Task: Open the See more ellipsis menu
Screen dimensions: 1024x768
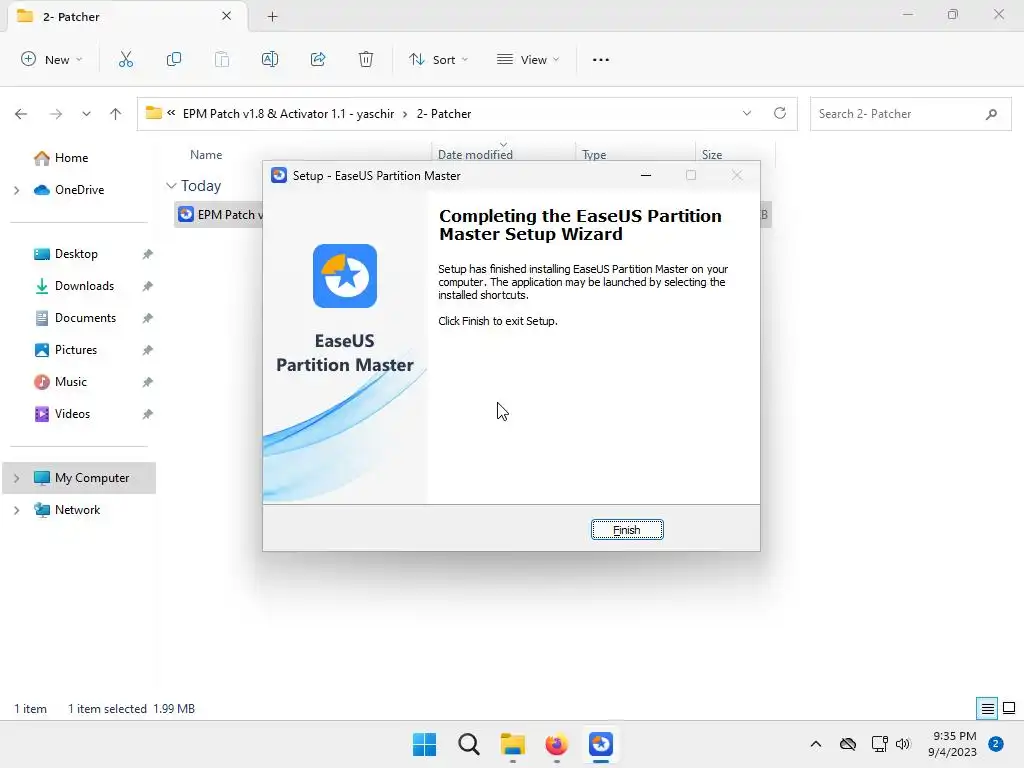Action: tap(601, 59)
